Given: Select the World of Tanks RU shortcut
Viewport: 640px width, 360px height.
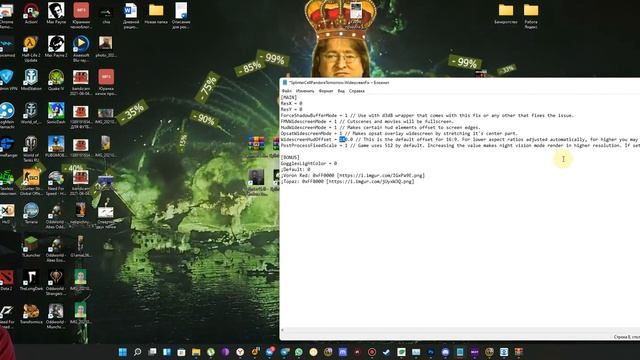Looking at the screenshot, I should (31, 149).
